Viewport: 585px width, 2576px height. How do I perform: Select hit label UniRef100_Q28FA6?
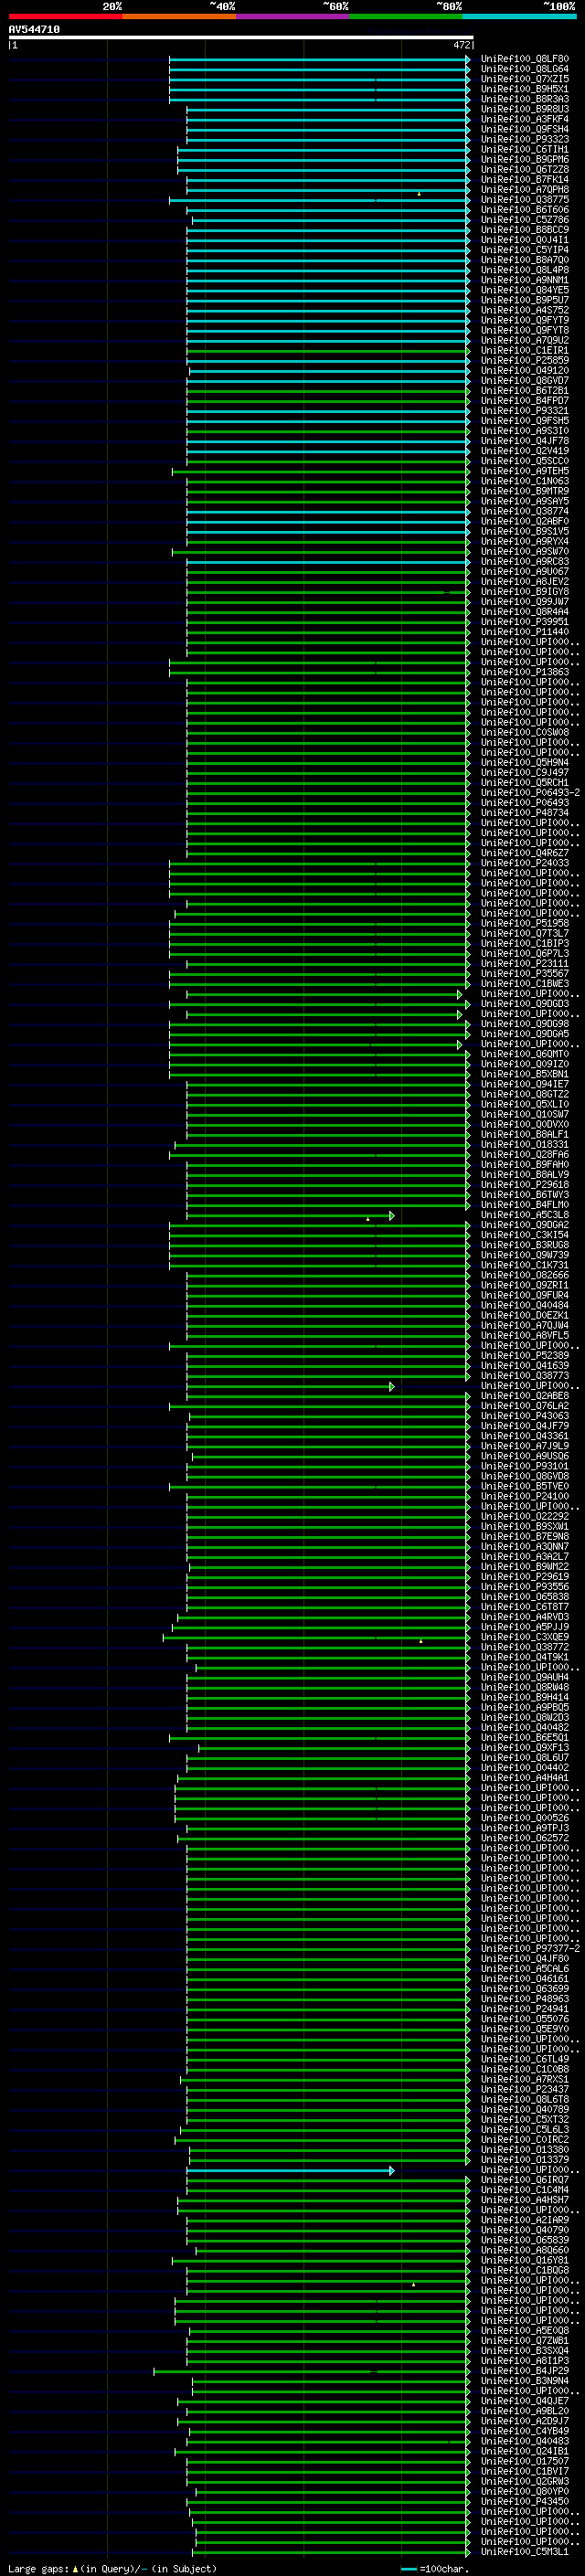tap(525, 1154)
